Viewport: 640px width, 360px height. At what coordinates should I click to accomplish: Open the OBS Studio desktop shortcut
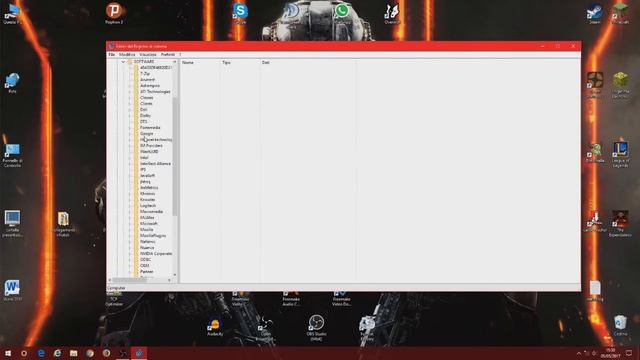[x=316, y=328]
